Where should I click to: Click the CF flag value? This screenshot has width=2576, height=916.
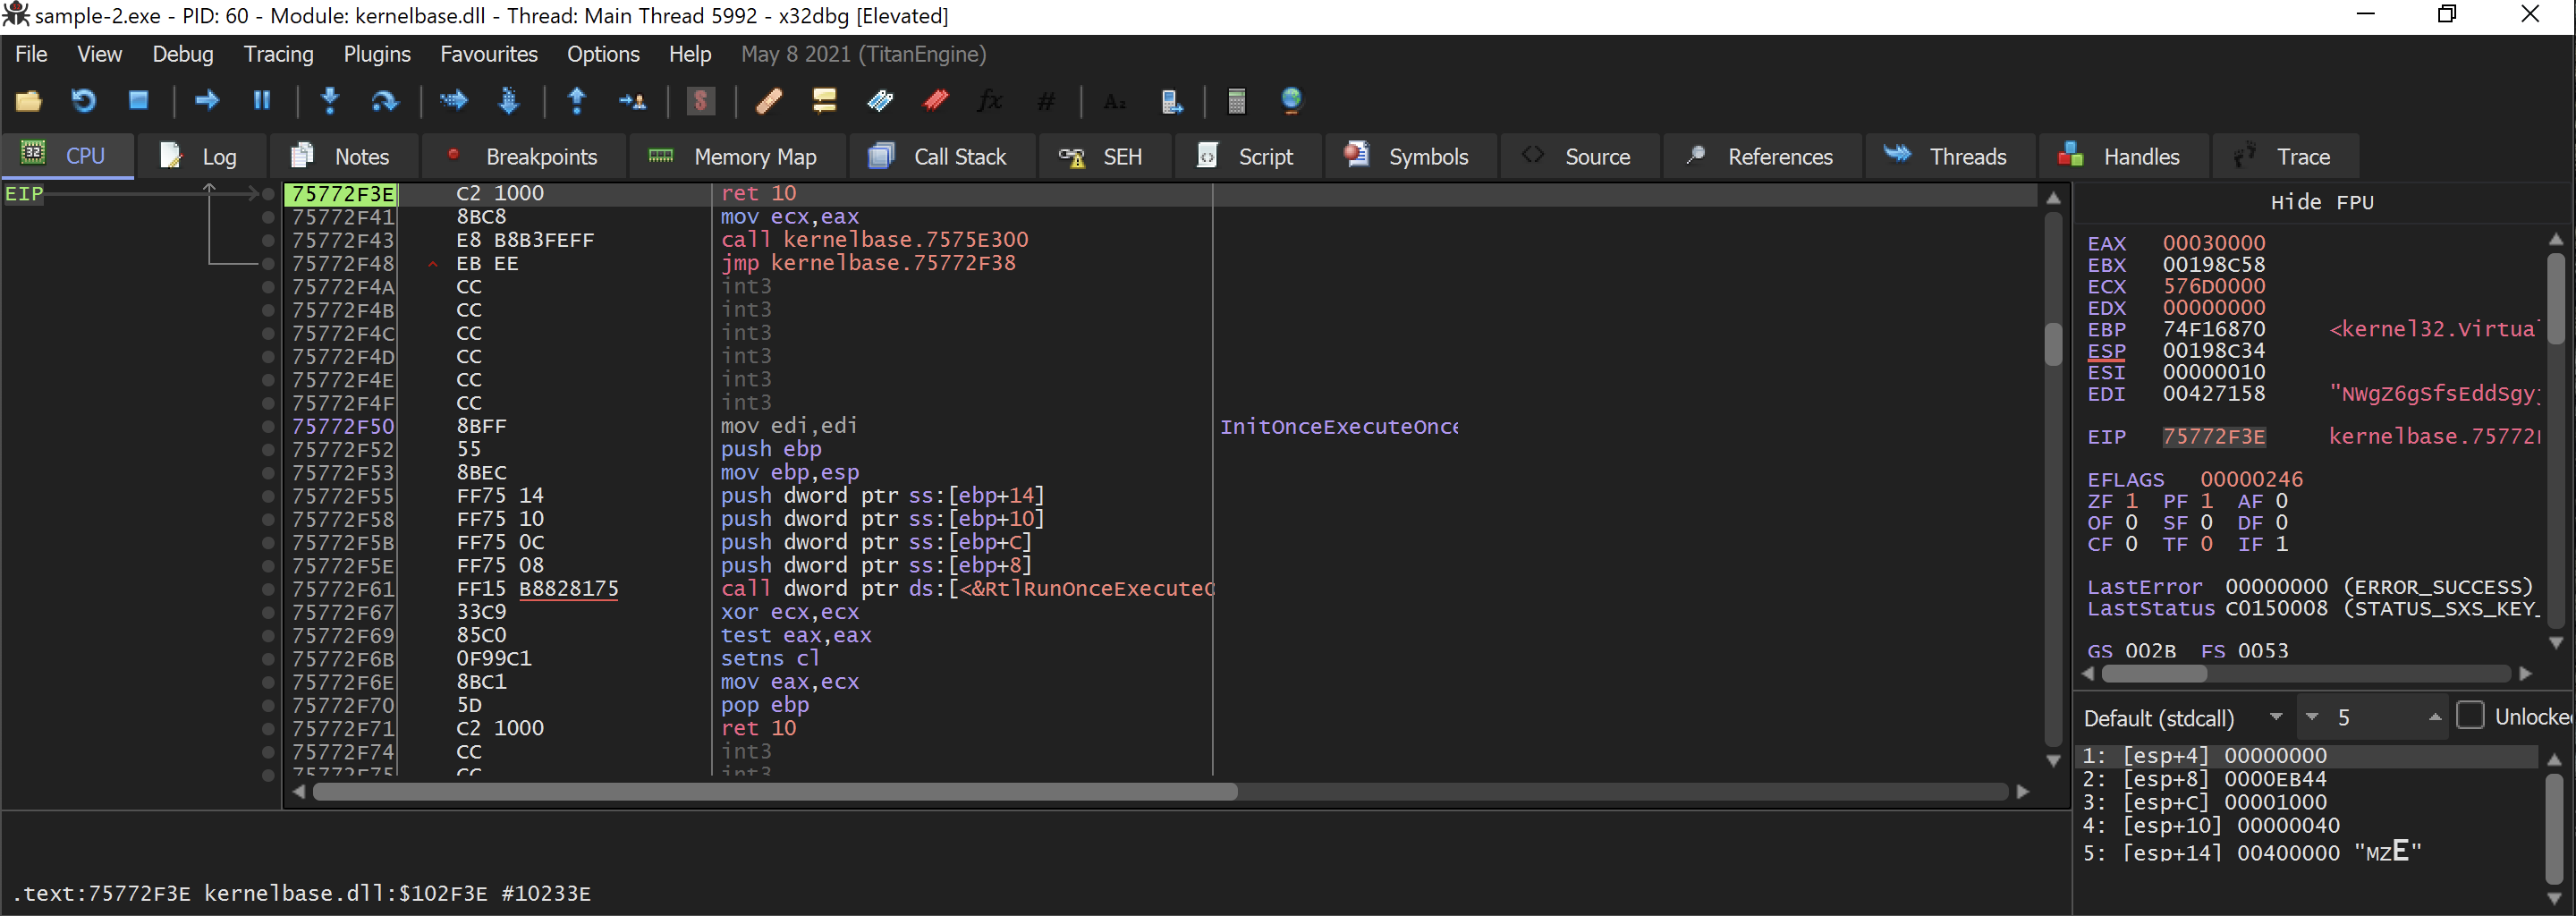(x=2131, y=545)
